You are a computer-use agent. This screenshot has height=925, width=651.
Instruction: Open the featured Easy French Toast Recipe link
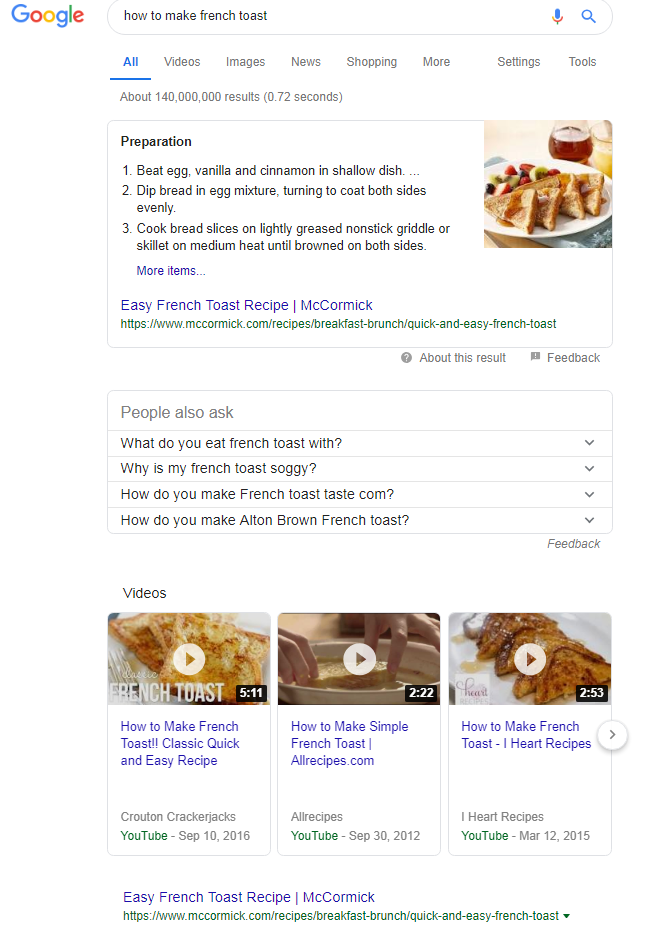tap(246, 305)
